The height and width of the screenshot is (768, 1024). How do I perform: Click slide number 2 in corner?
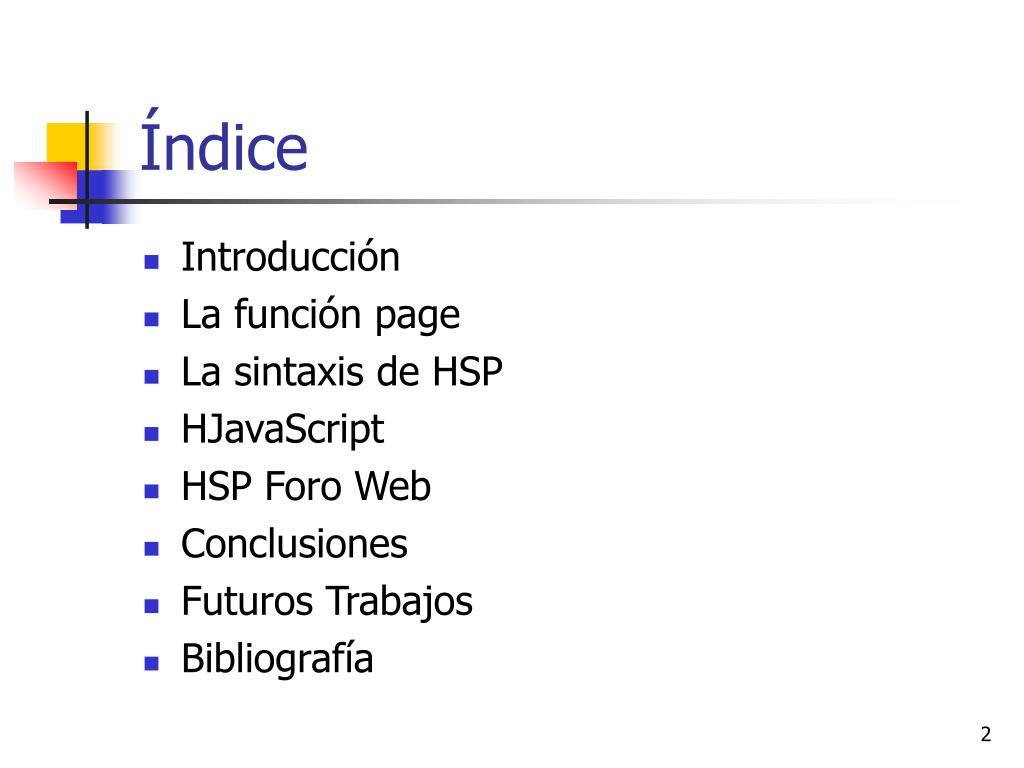click(985, 734)
